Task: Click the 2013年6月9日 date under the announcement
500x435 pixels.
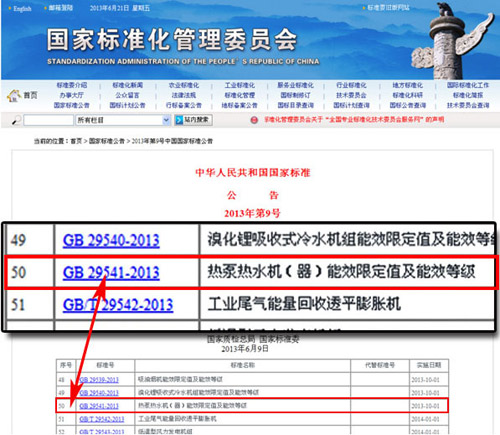Action: point(245,349)
